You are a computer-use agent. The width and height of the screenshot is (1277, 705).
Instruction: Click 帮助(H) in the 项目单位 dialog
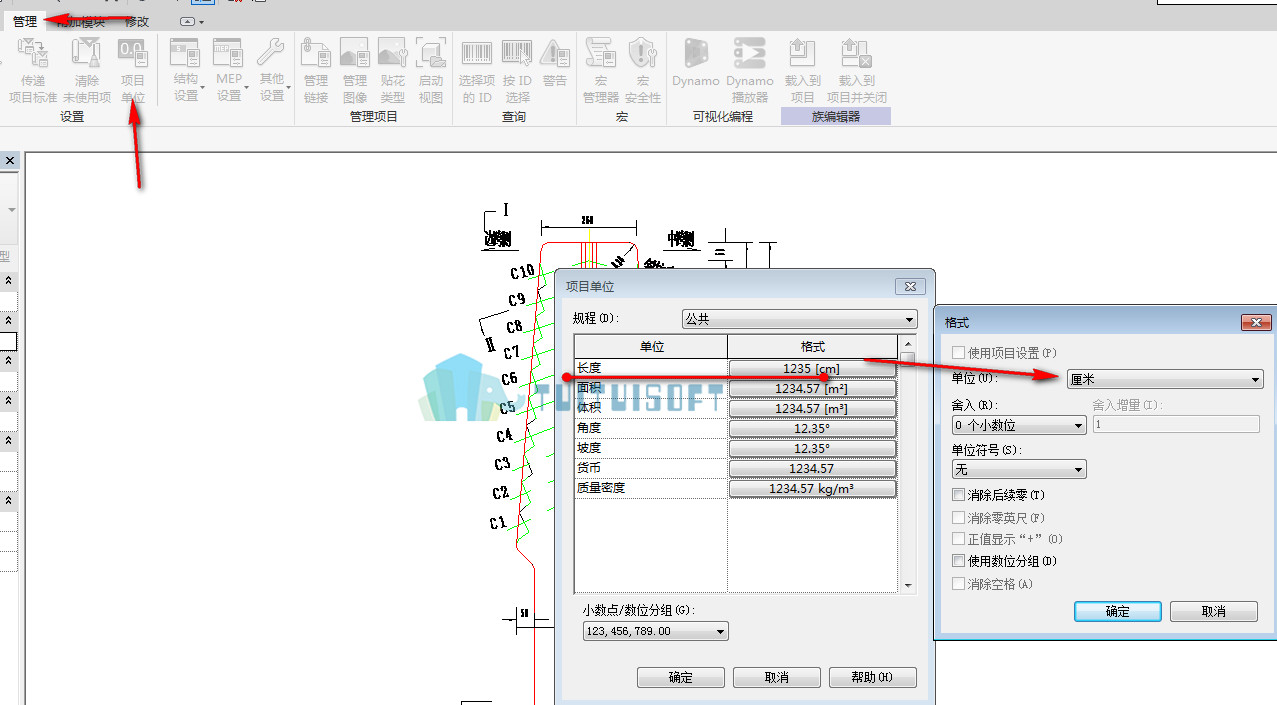coord(873,677)
